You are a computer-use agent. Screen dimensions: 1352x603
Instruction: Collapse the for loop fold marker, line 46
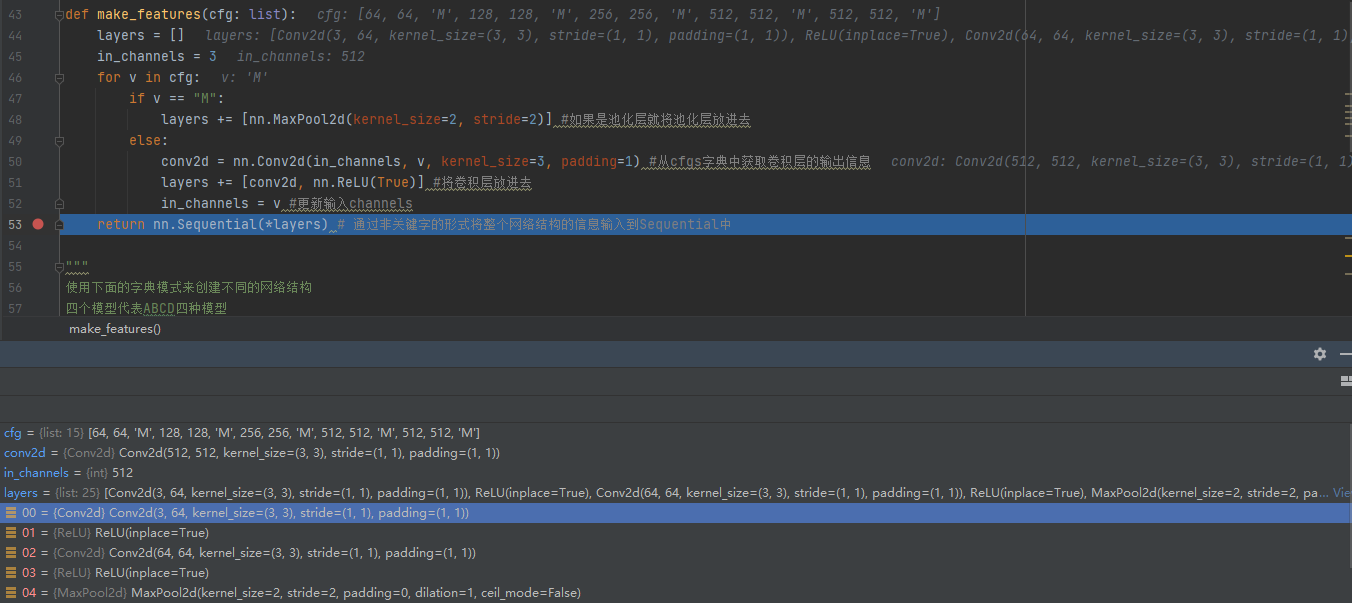[60, 78]
